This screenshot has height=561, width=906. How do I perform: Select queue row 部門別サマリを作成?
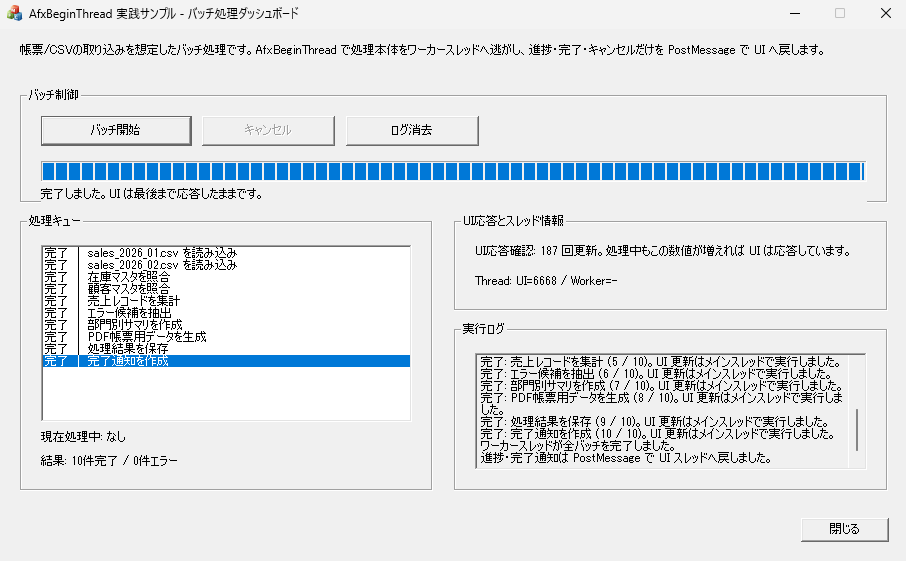(x=226, y=325)
